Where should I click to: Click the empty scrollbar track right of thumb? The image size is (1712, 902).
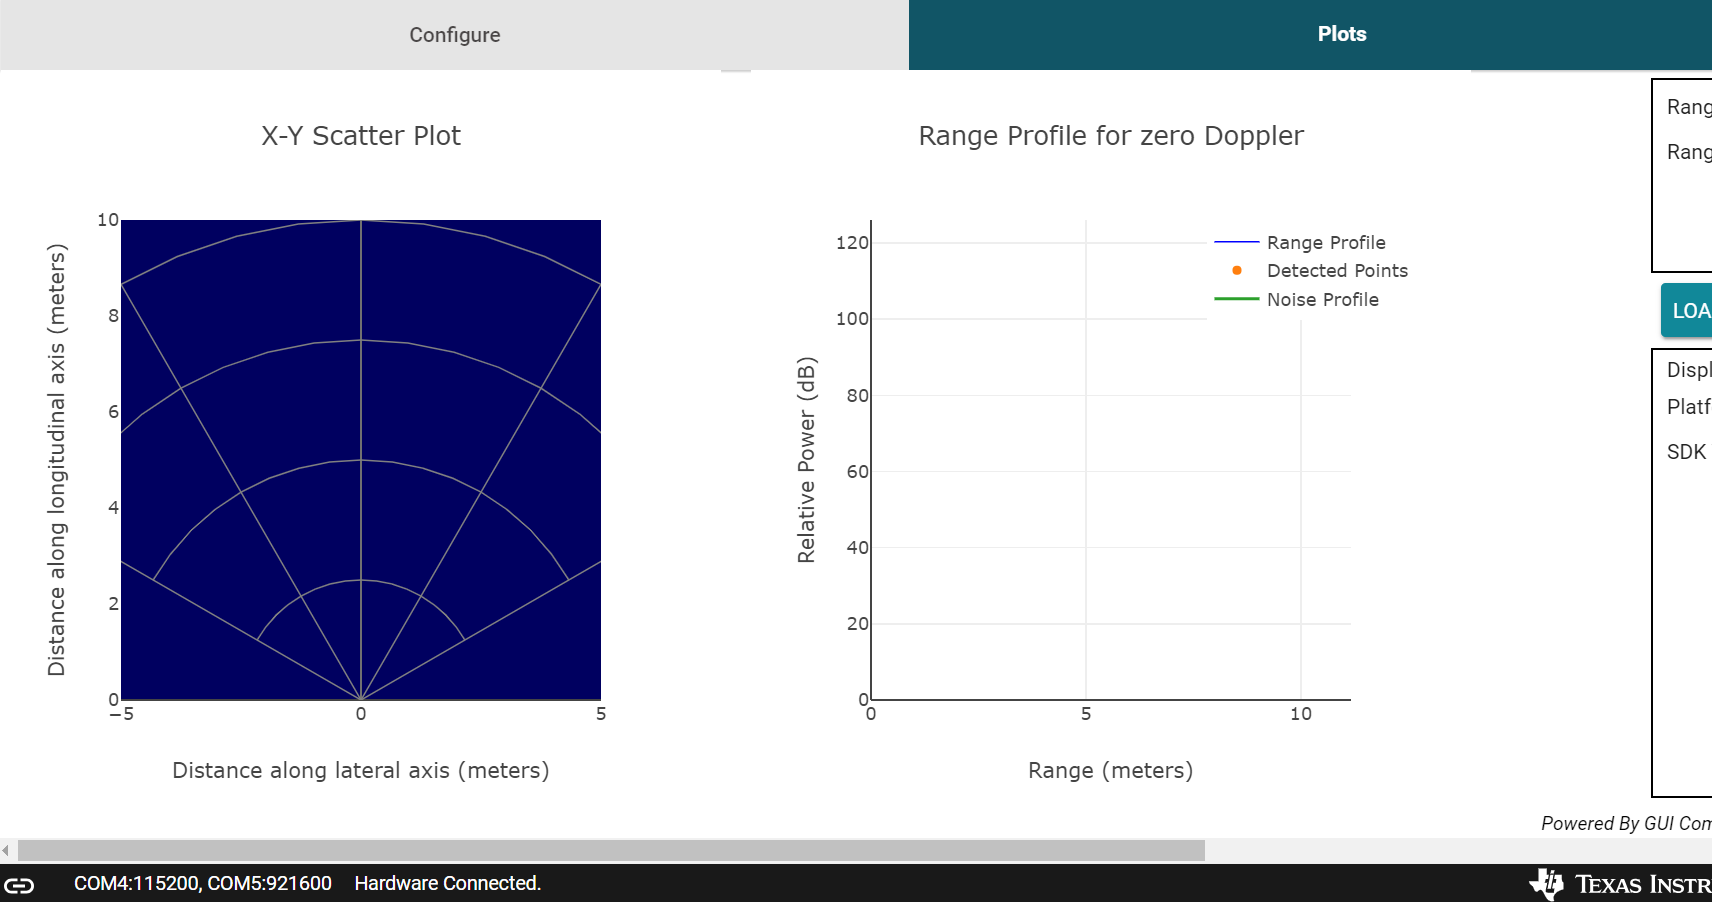click(1458, 851)
